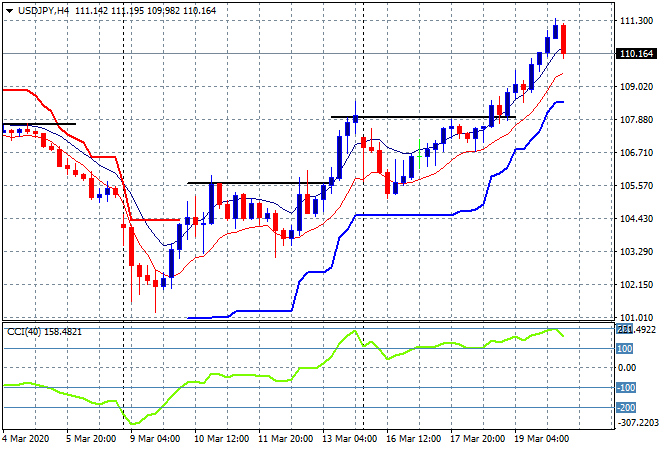Viewport: 660px width, 450px height.
Task: Click the CCI -100 level label
Action: tap(626, 387)
